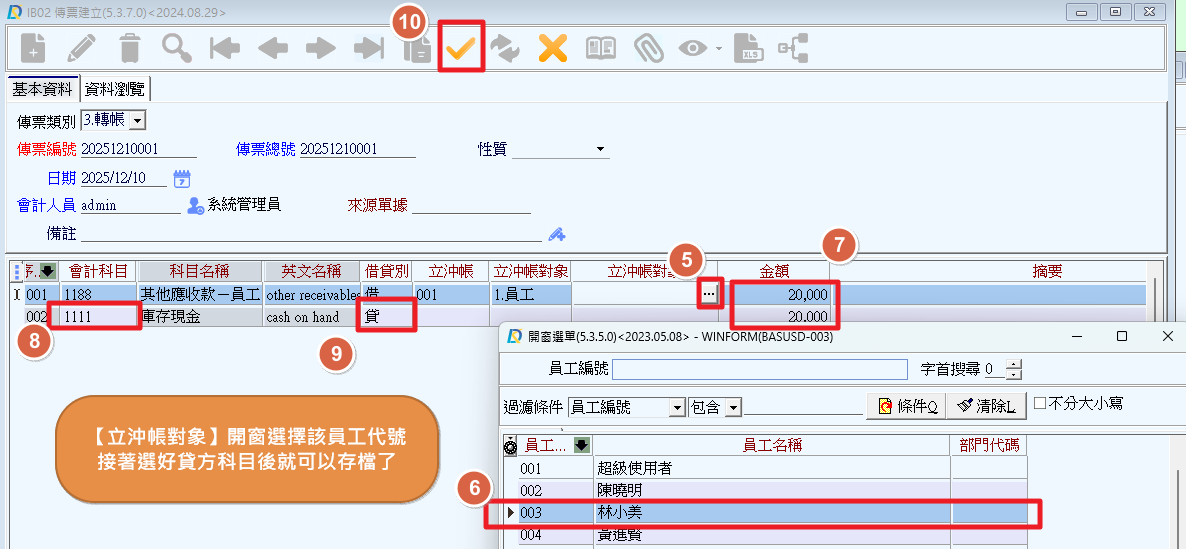Click the orange X cancel icon

point(553,49)
